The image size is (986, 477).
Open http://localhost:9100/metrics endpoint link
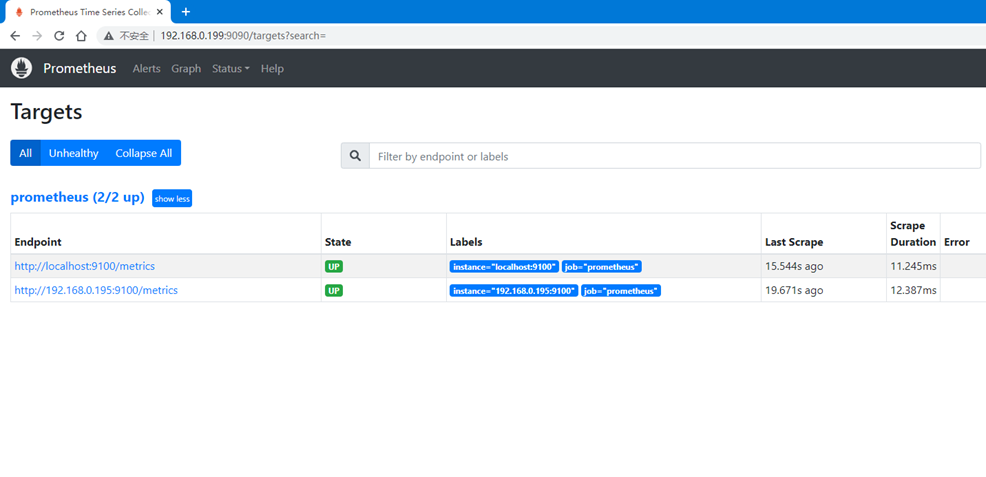[85, 266]
